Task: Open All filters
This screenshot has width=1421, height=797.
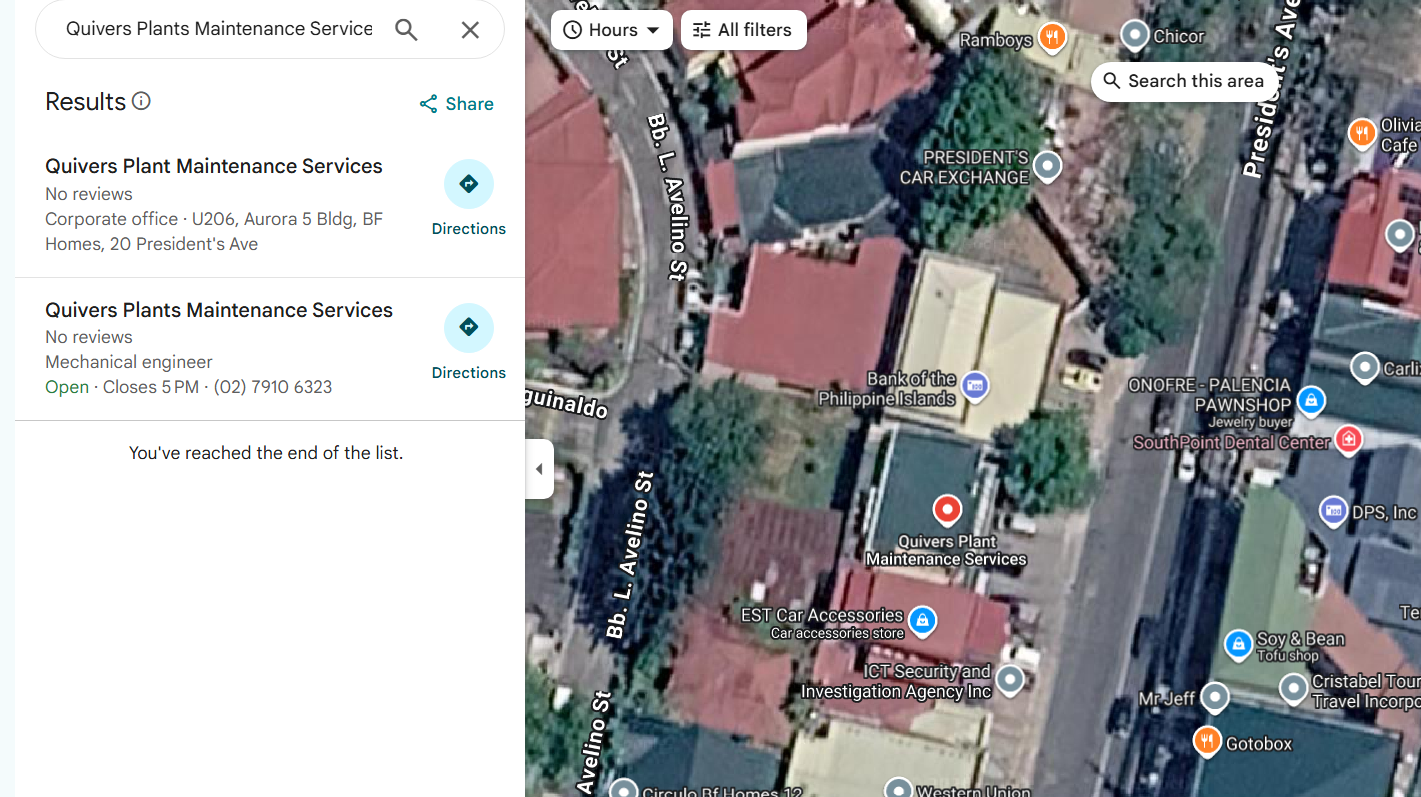Action: click(743, 30)
